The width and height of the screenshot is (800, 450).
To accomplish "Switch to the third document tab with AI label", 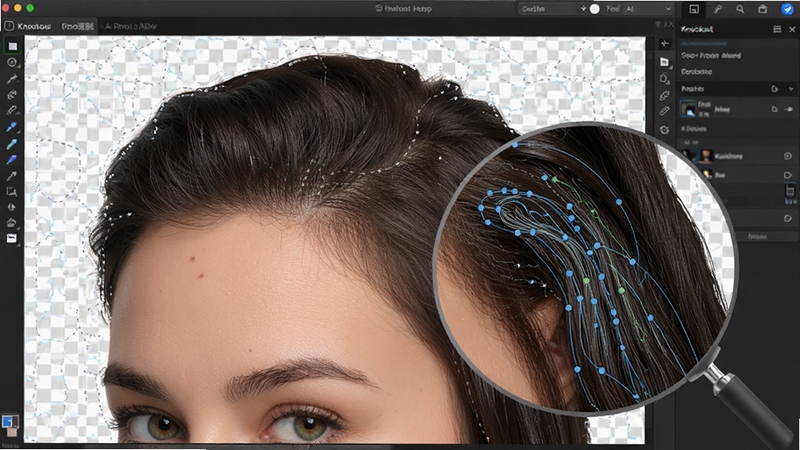I will point(131,26).
